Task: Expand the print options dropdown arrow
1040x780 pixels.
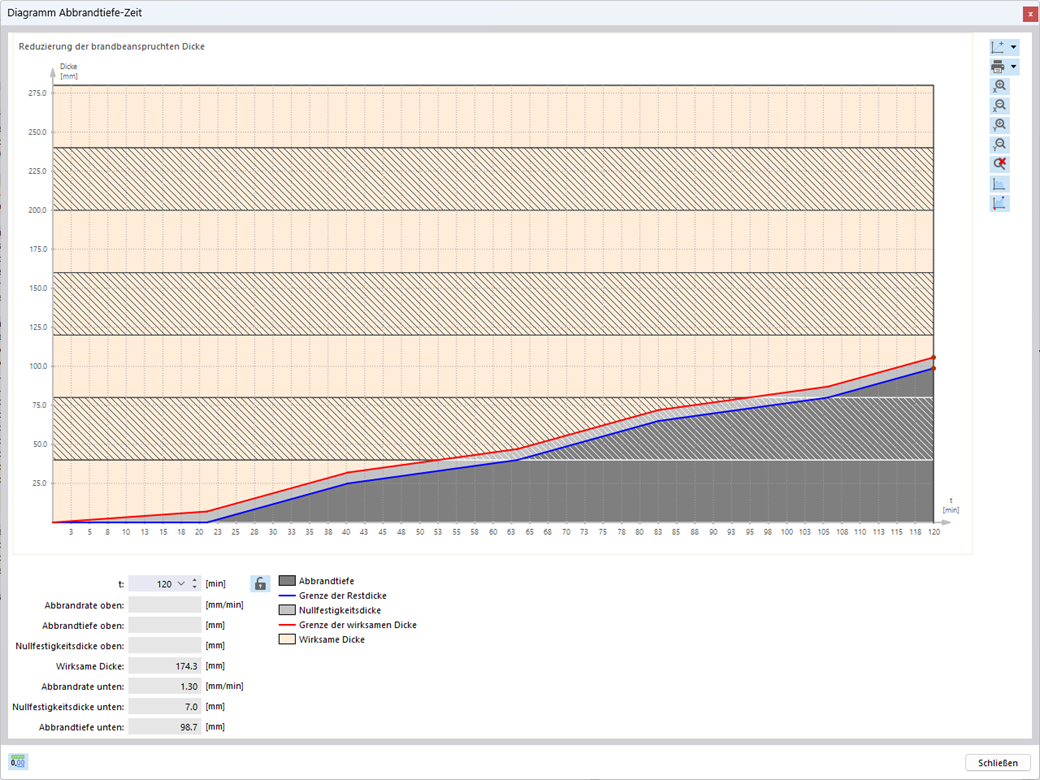Action: (1013, 67)
